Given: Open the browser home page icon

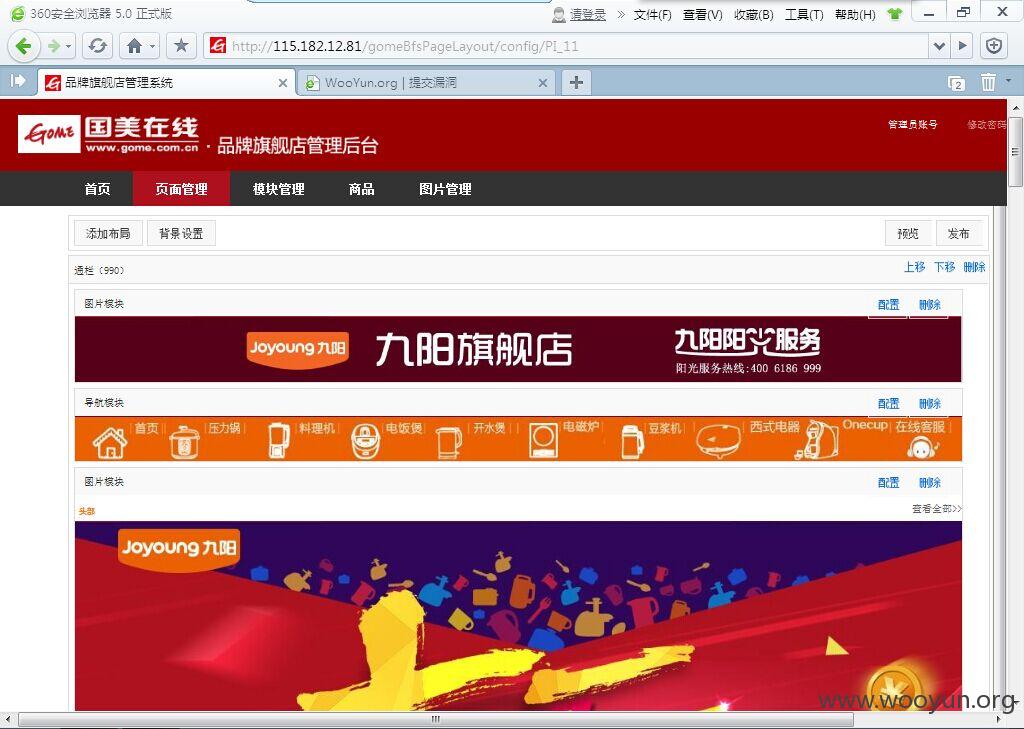Looking at the screenshot, I should pyautogui.click(x=135, y=46).
